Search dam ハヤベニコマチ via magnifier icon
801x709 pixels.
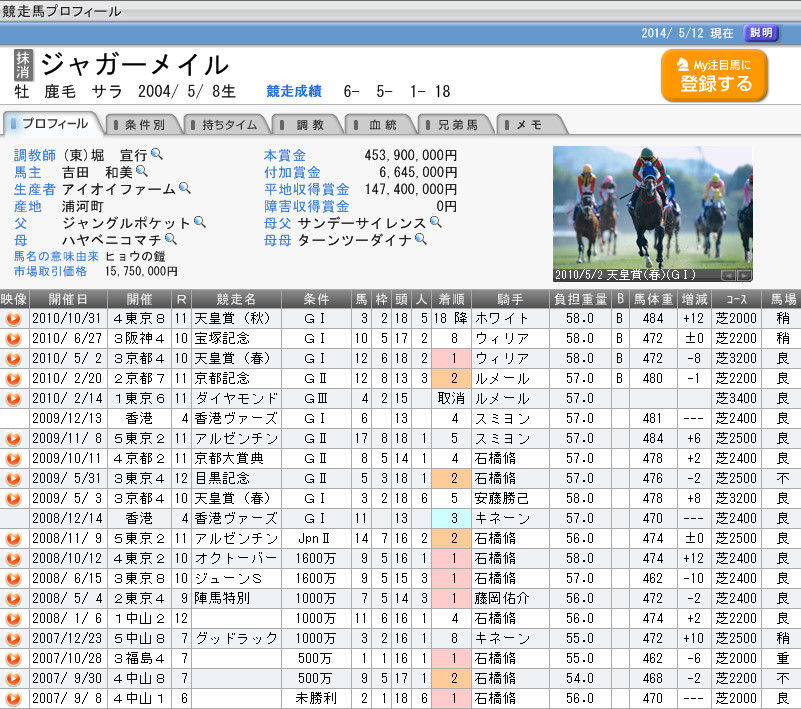pyautogui.click(x=171, y=239)
